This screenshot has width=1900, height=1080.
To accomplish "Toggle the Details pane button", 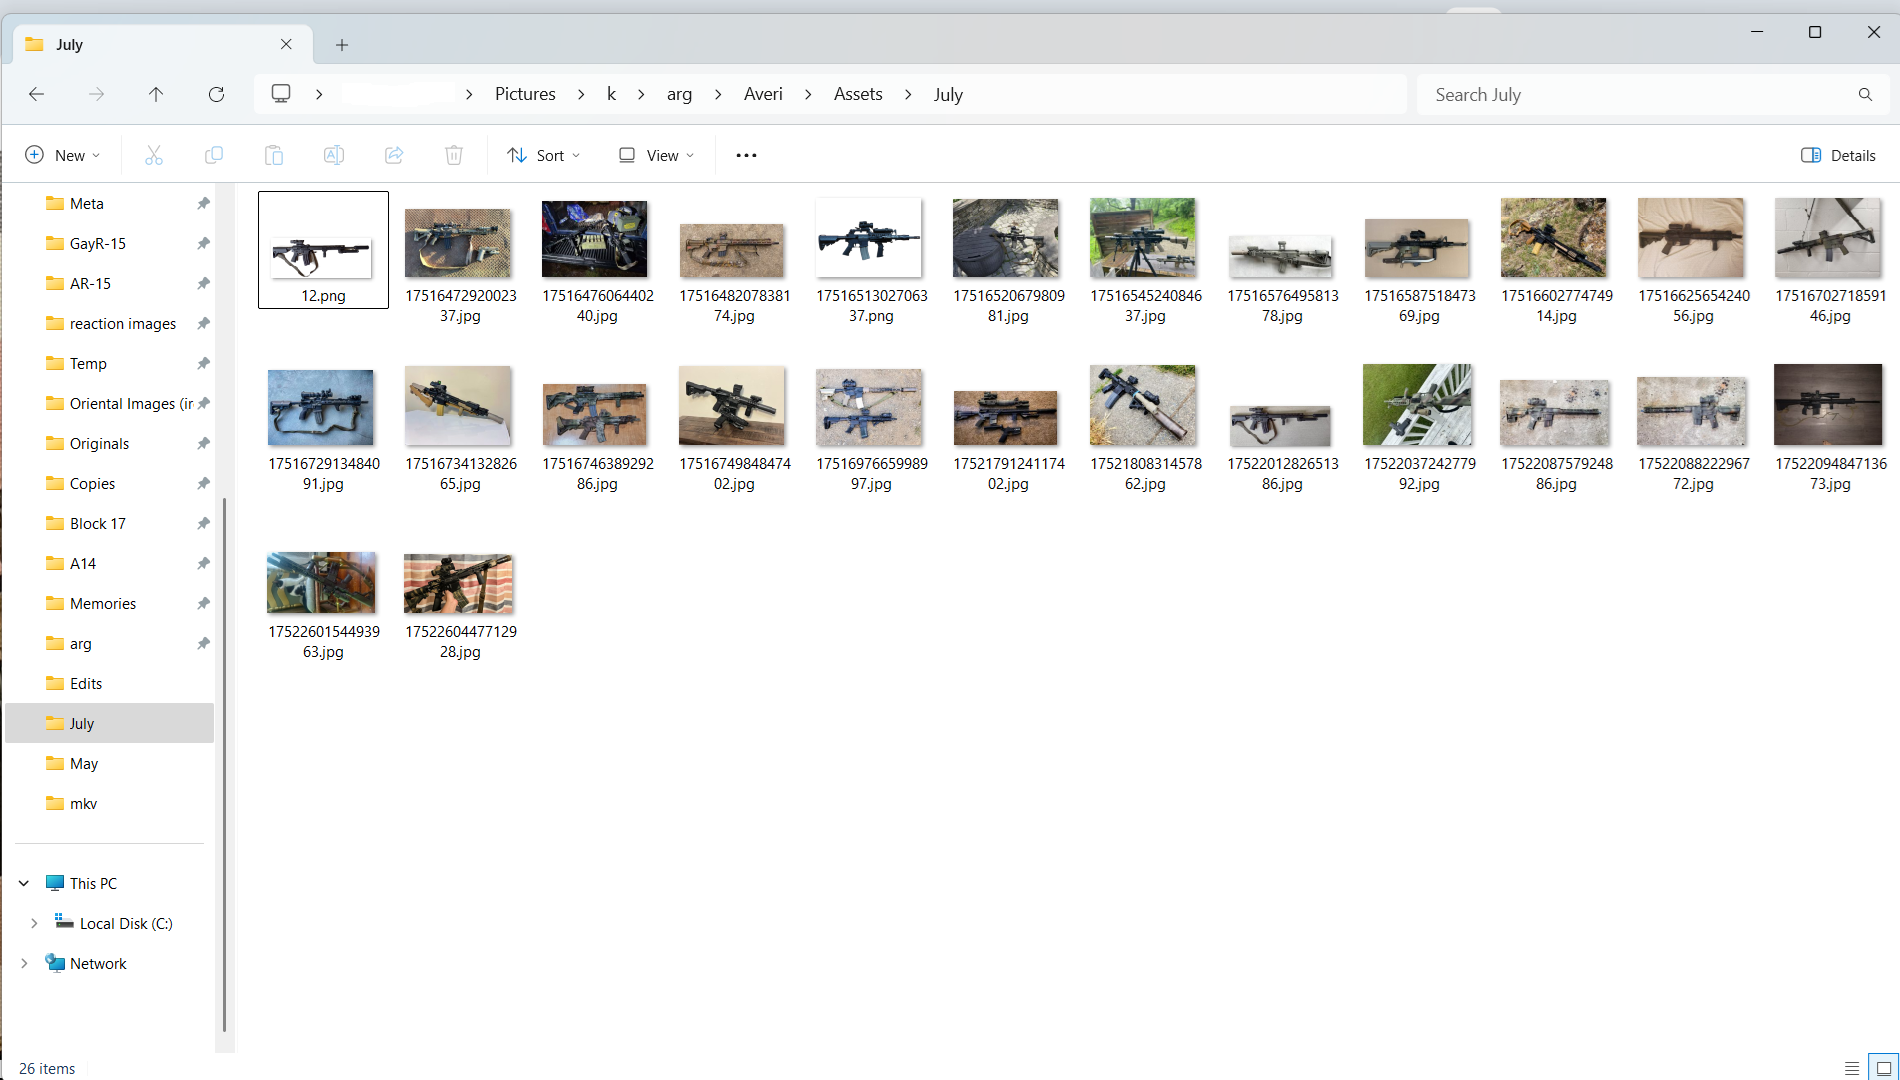I will [x=1838, y=155].
